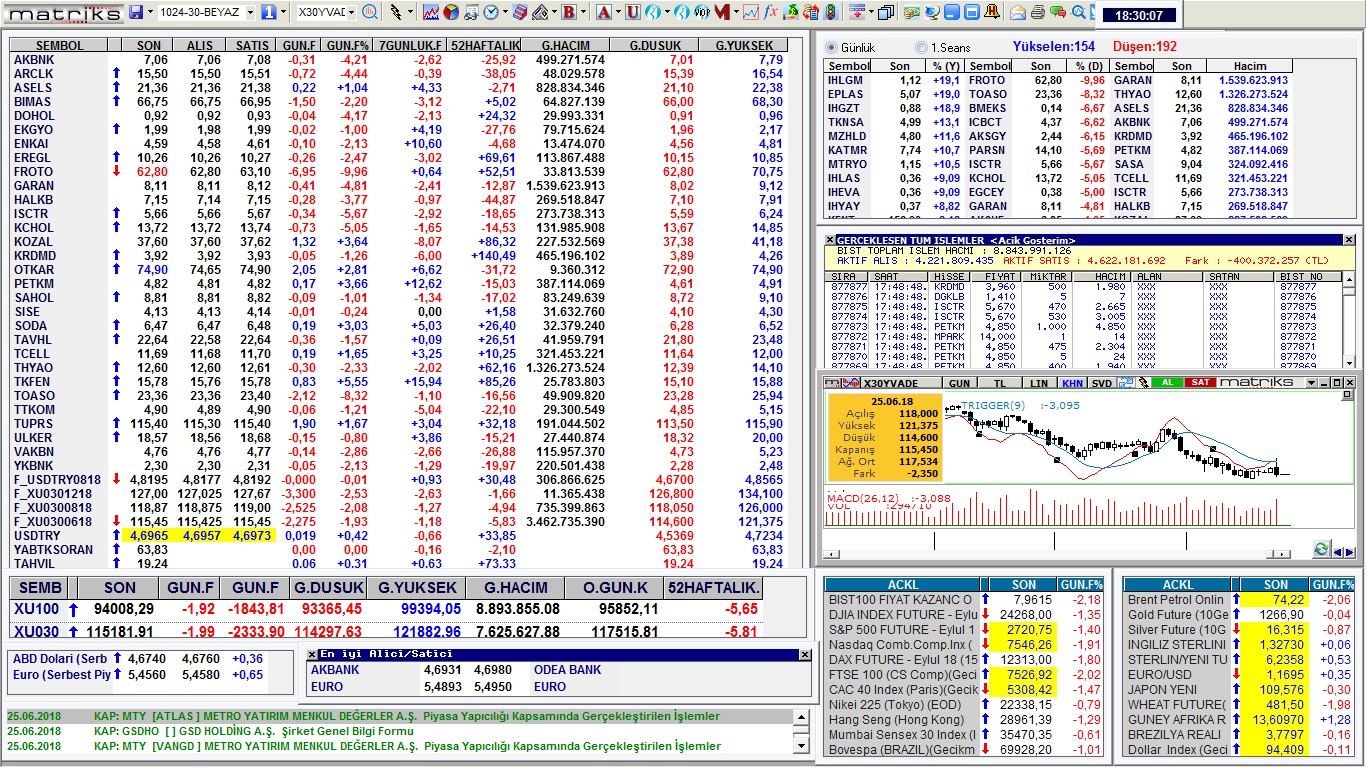Select the KHN tab on chart toolbar
1366x768 pixels.
tap(1073, 383)
